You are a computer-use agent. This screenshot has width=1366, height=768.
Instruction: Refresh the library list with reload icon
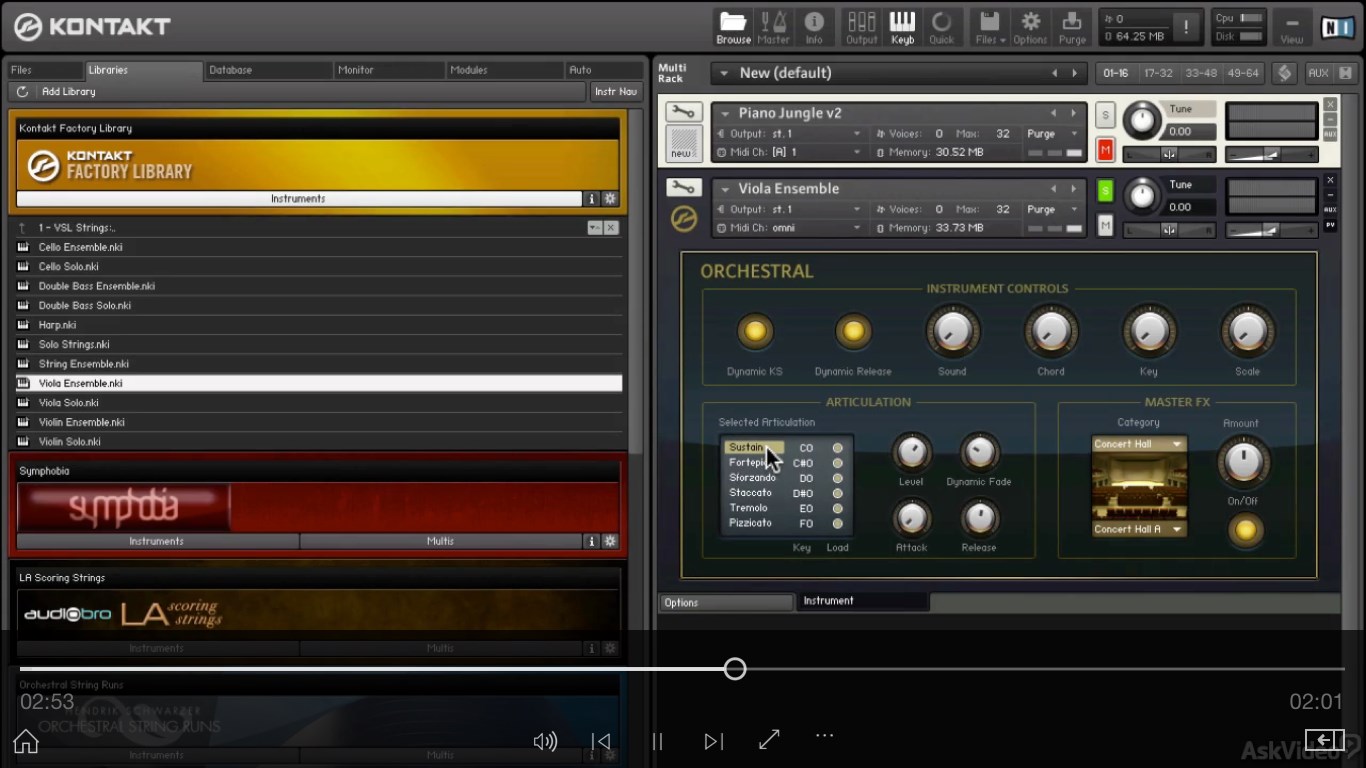click(x=23, y=92)
